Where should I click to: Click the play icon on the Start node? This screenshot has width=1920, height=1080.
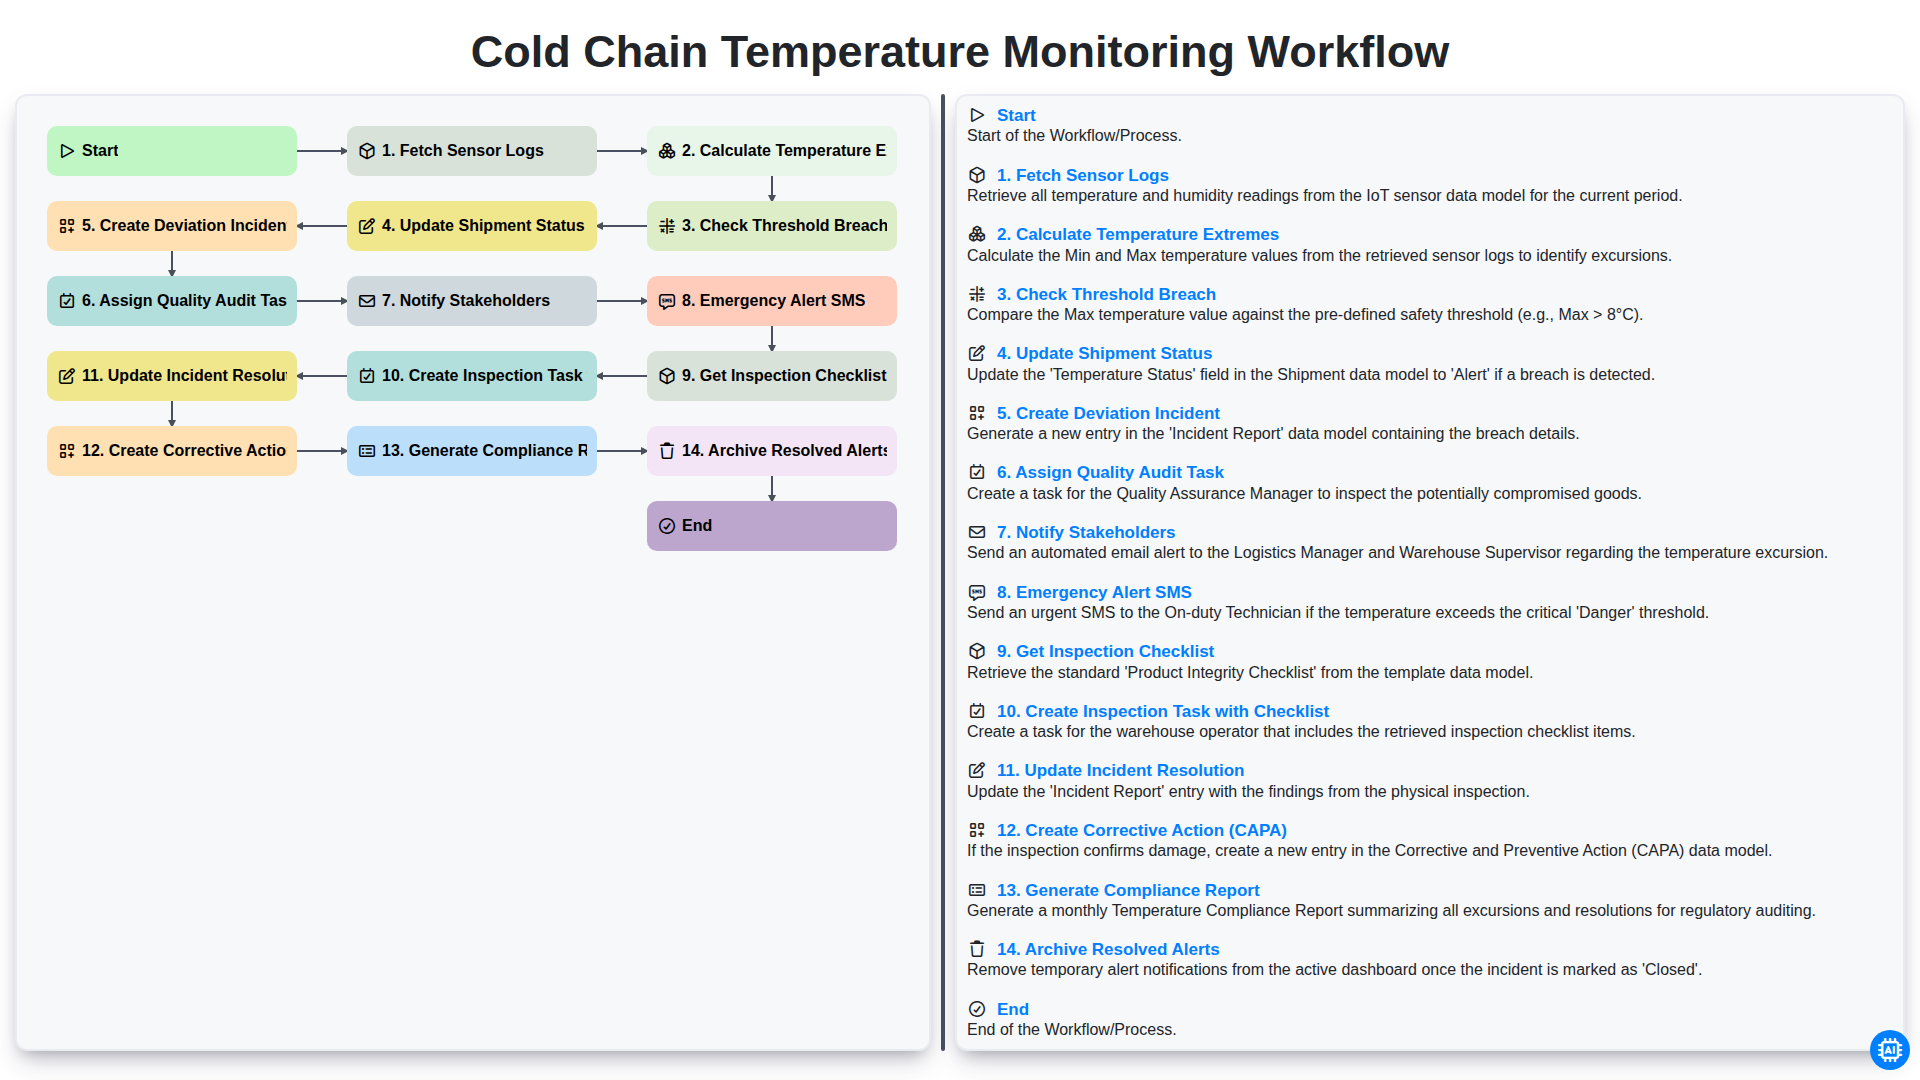tap(67, 151)
